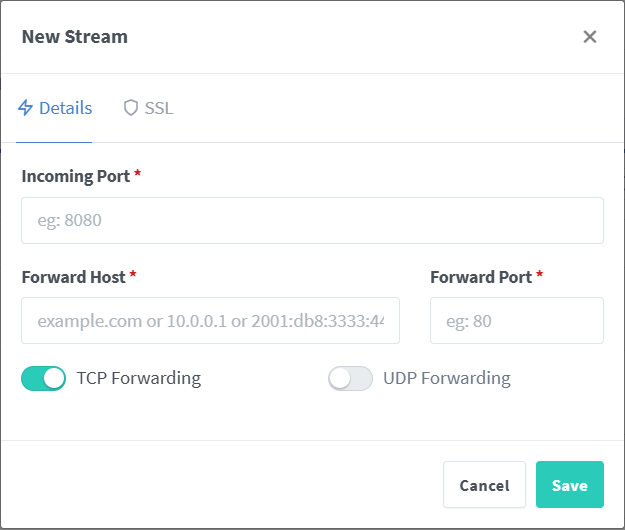This screenshot has width=625, height=530.
Task: Click into the Forward Host field
Action: 210,320
